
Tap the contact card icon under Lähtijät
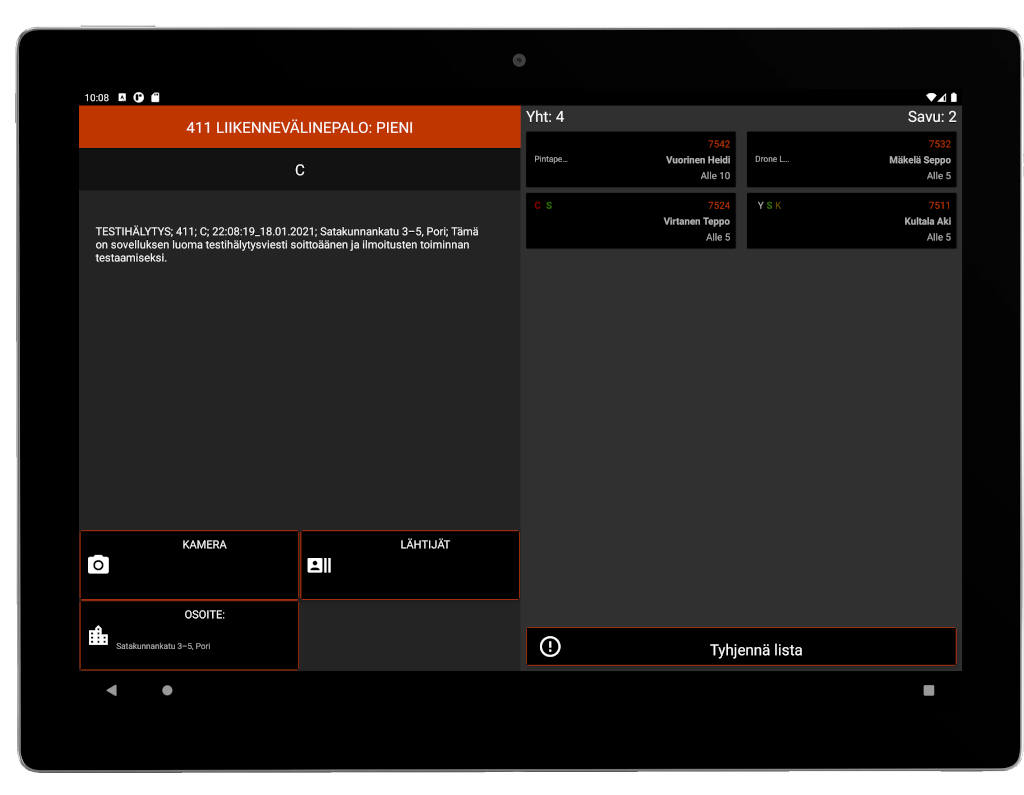point(319,565)
